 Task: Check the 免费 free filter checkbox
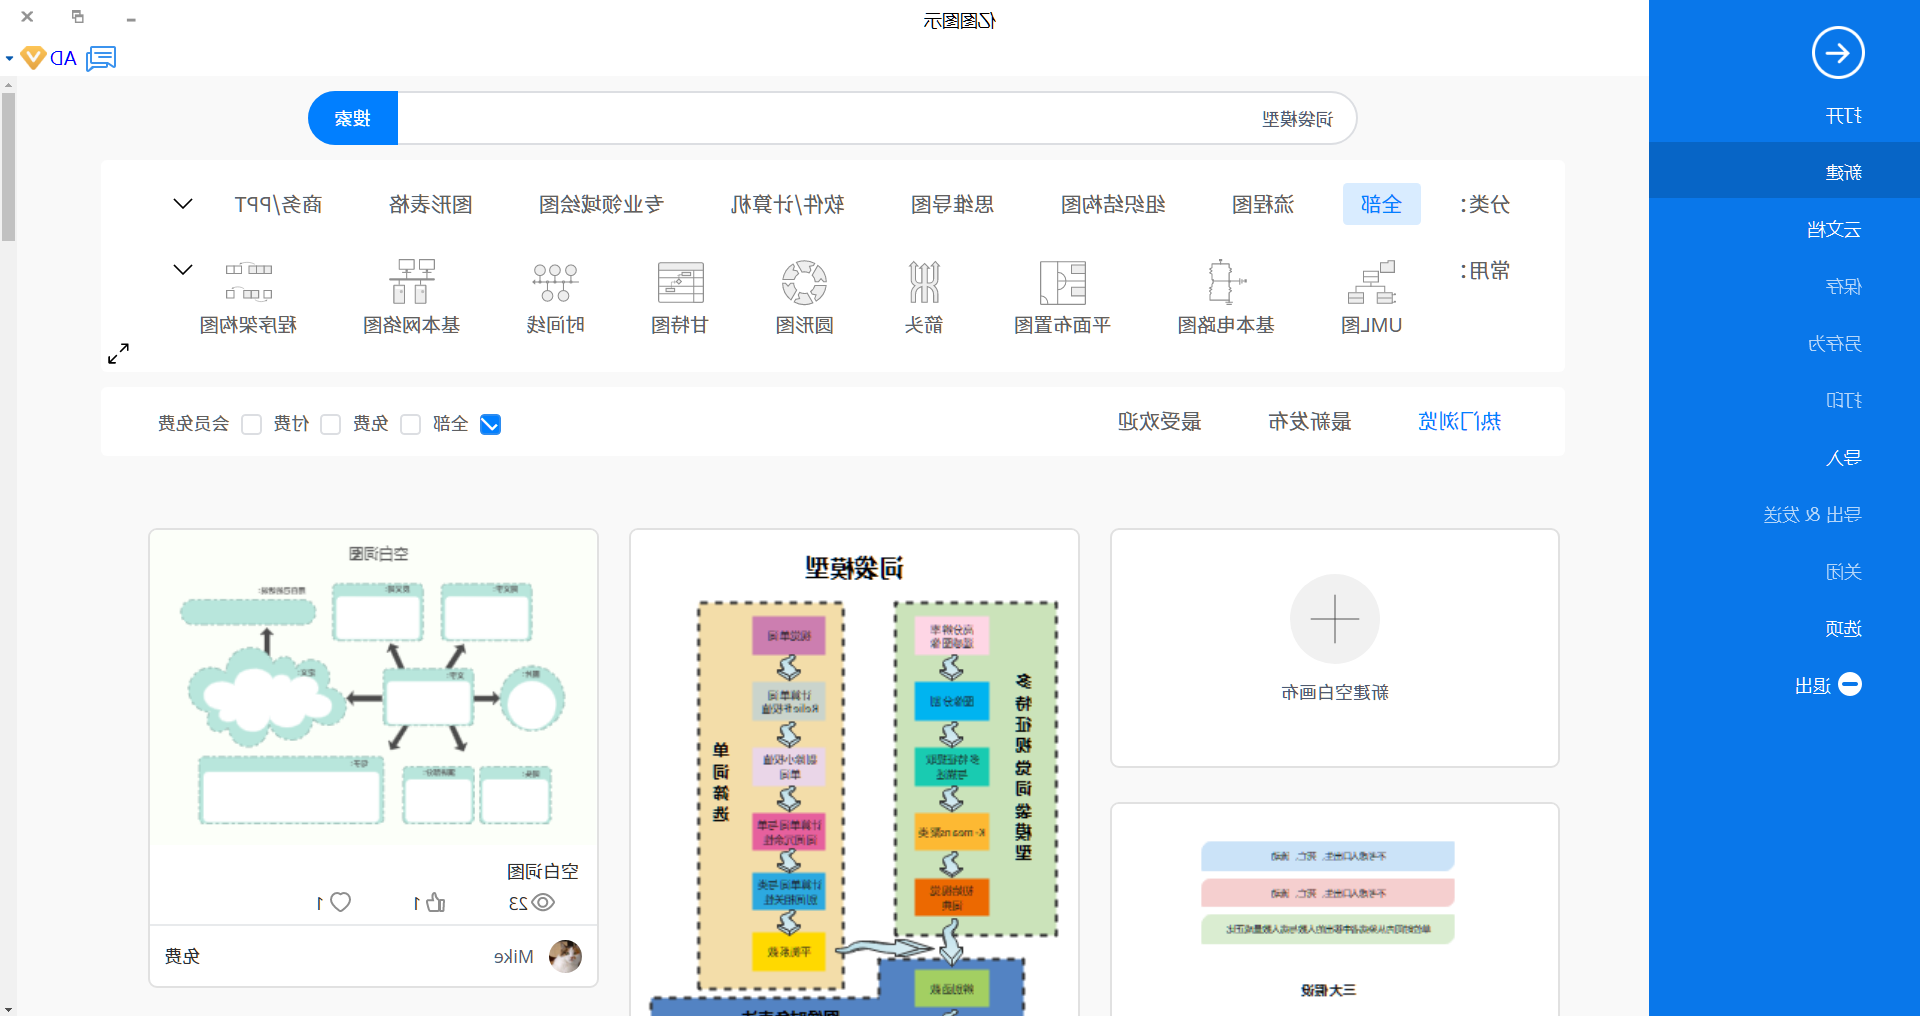point(410,424)
